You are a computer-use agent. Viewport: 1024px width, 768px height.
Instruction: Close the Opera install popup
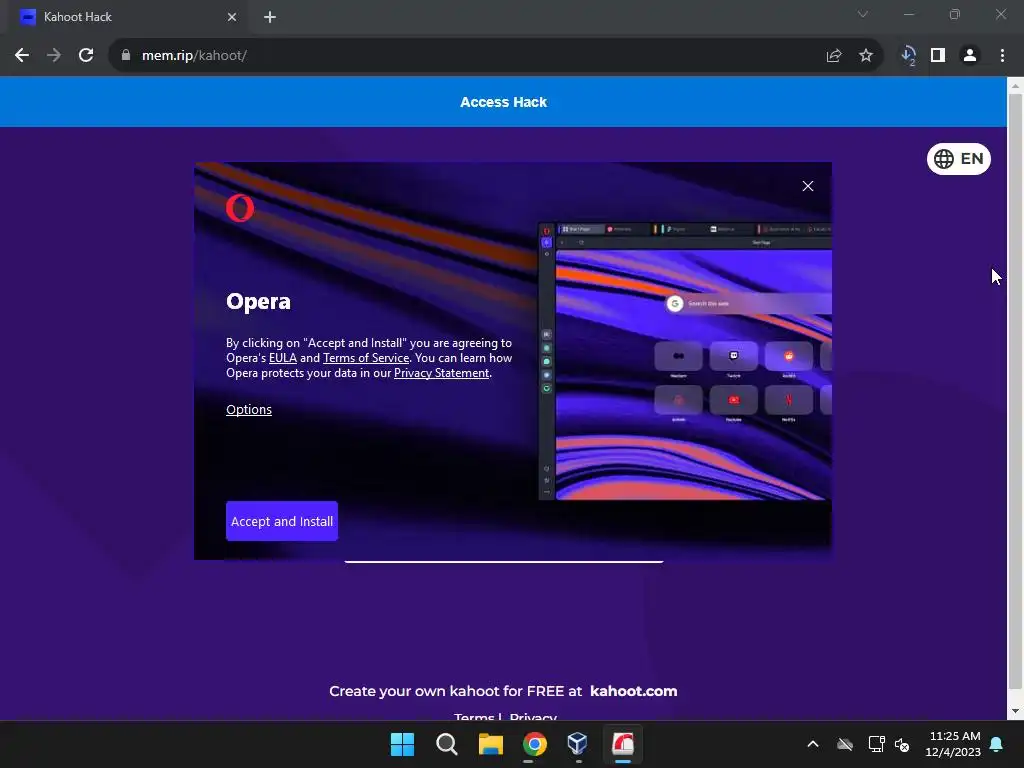coord(808,186)
